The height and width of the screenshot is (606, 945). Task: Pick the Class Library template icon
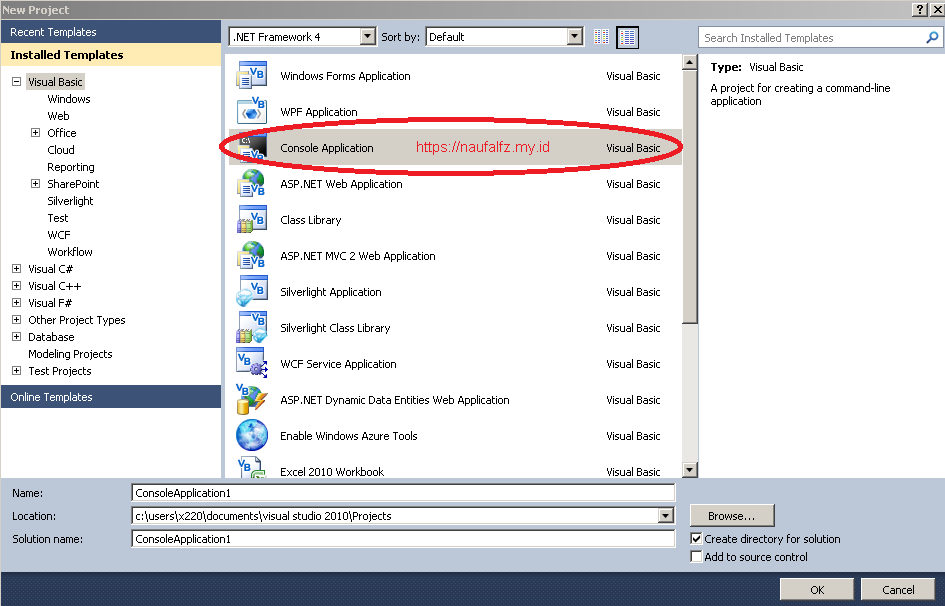pos(252,220)
